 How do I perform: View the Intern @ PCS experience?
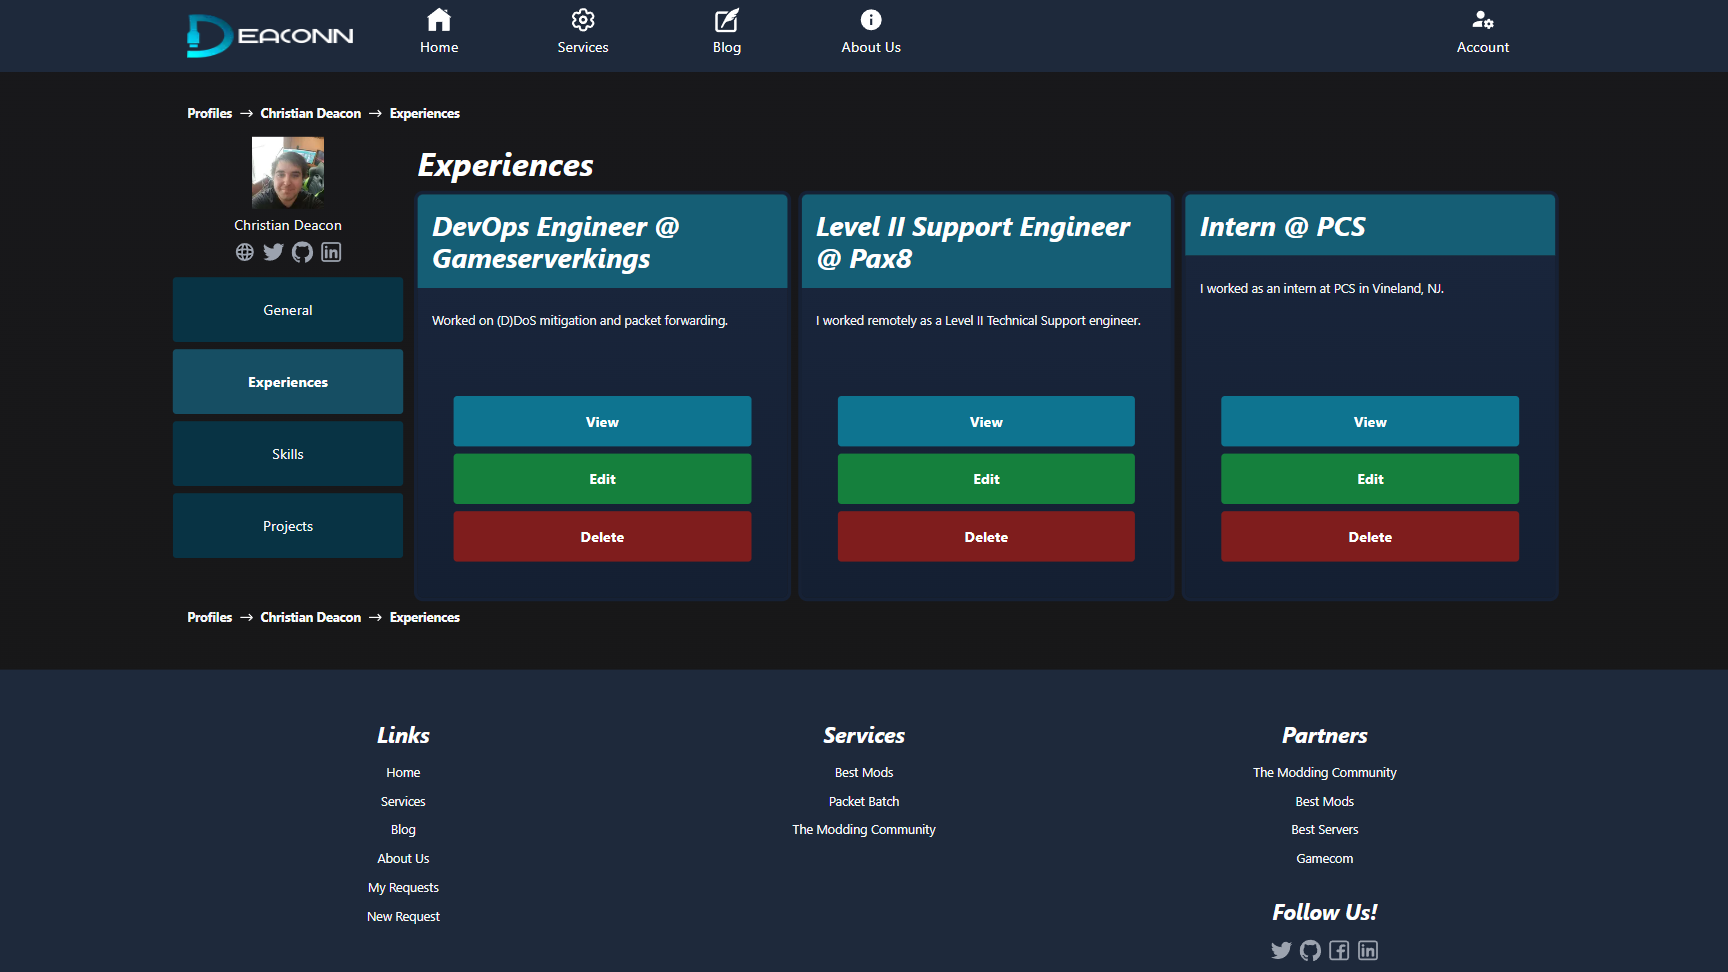coord(1370,422)
